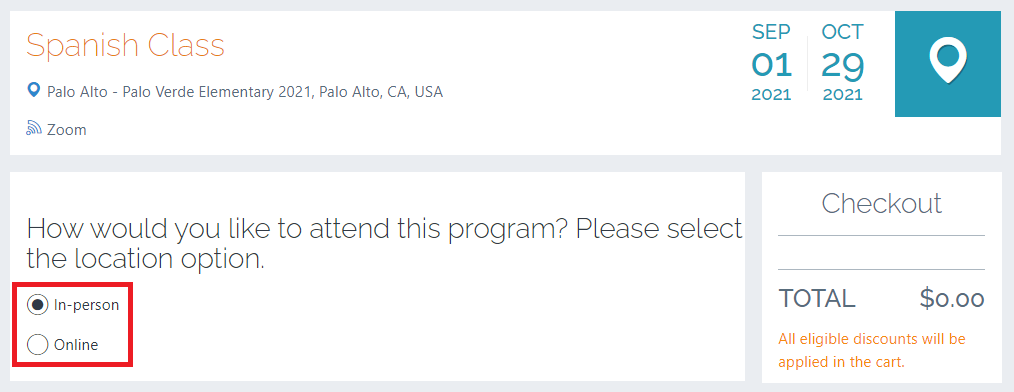Click the Zoom text label

pyautogui.click(x=67, y=129)
